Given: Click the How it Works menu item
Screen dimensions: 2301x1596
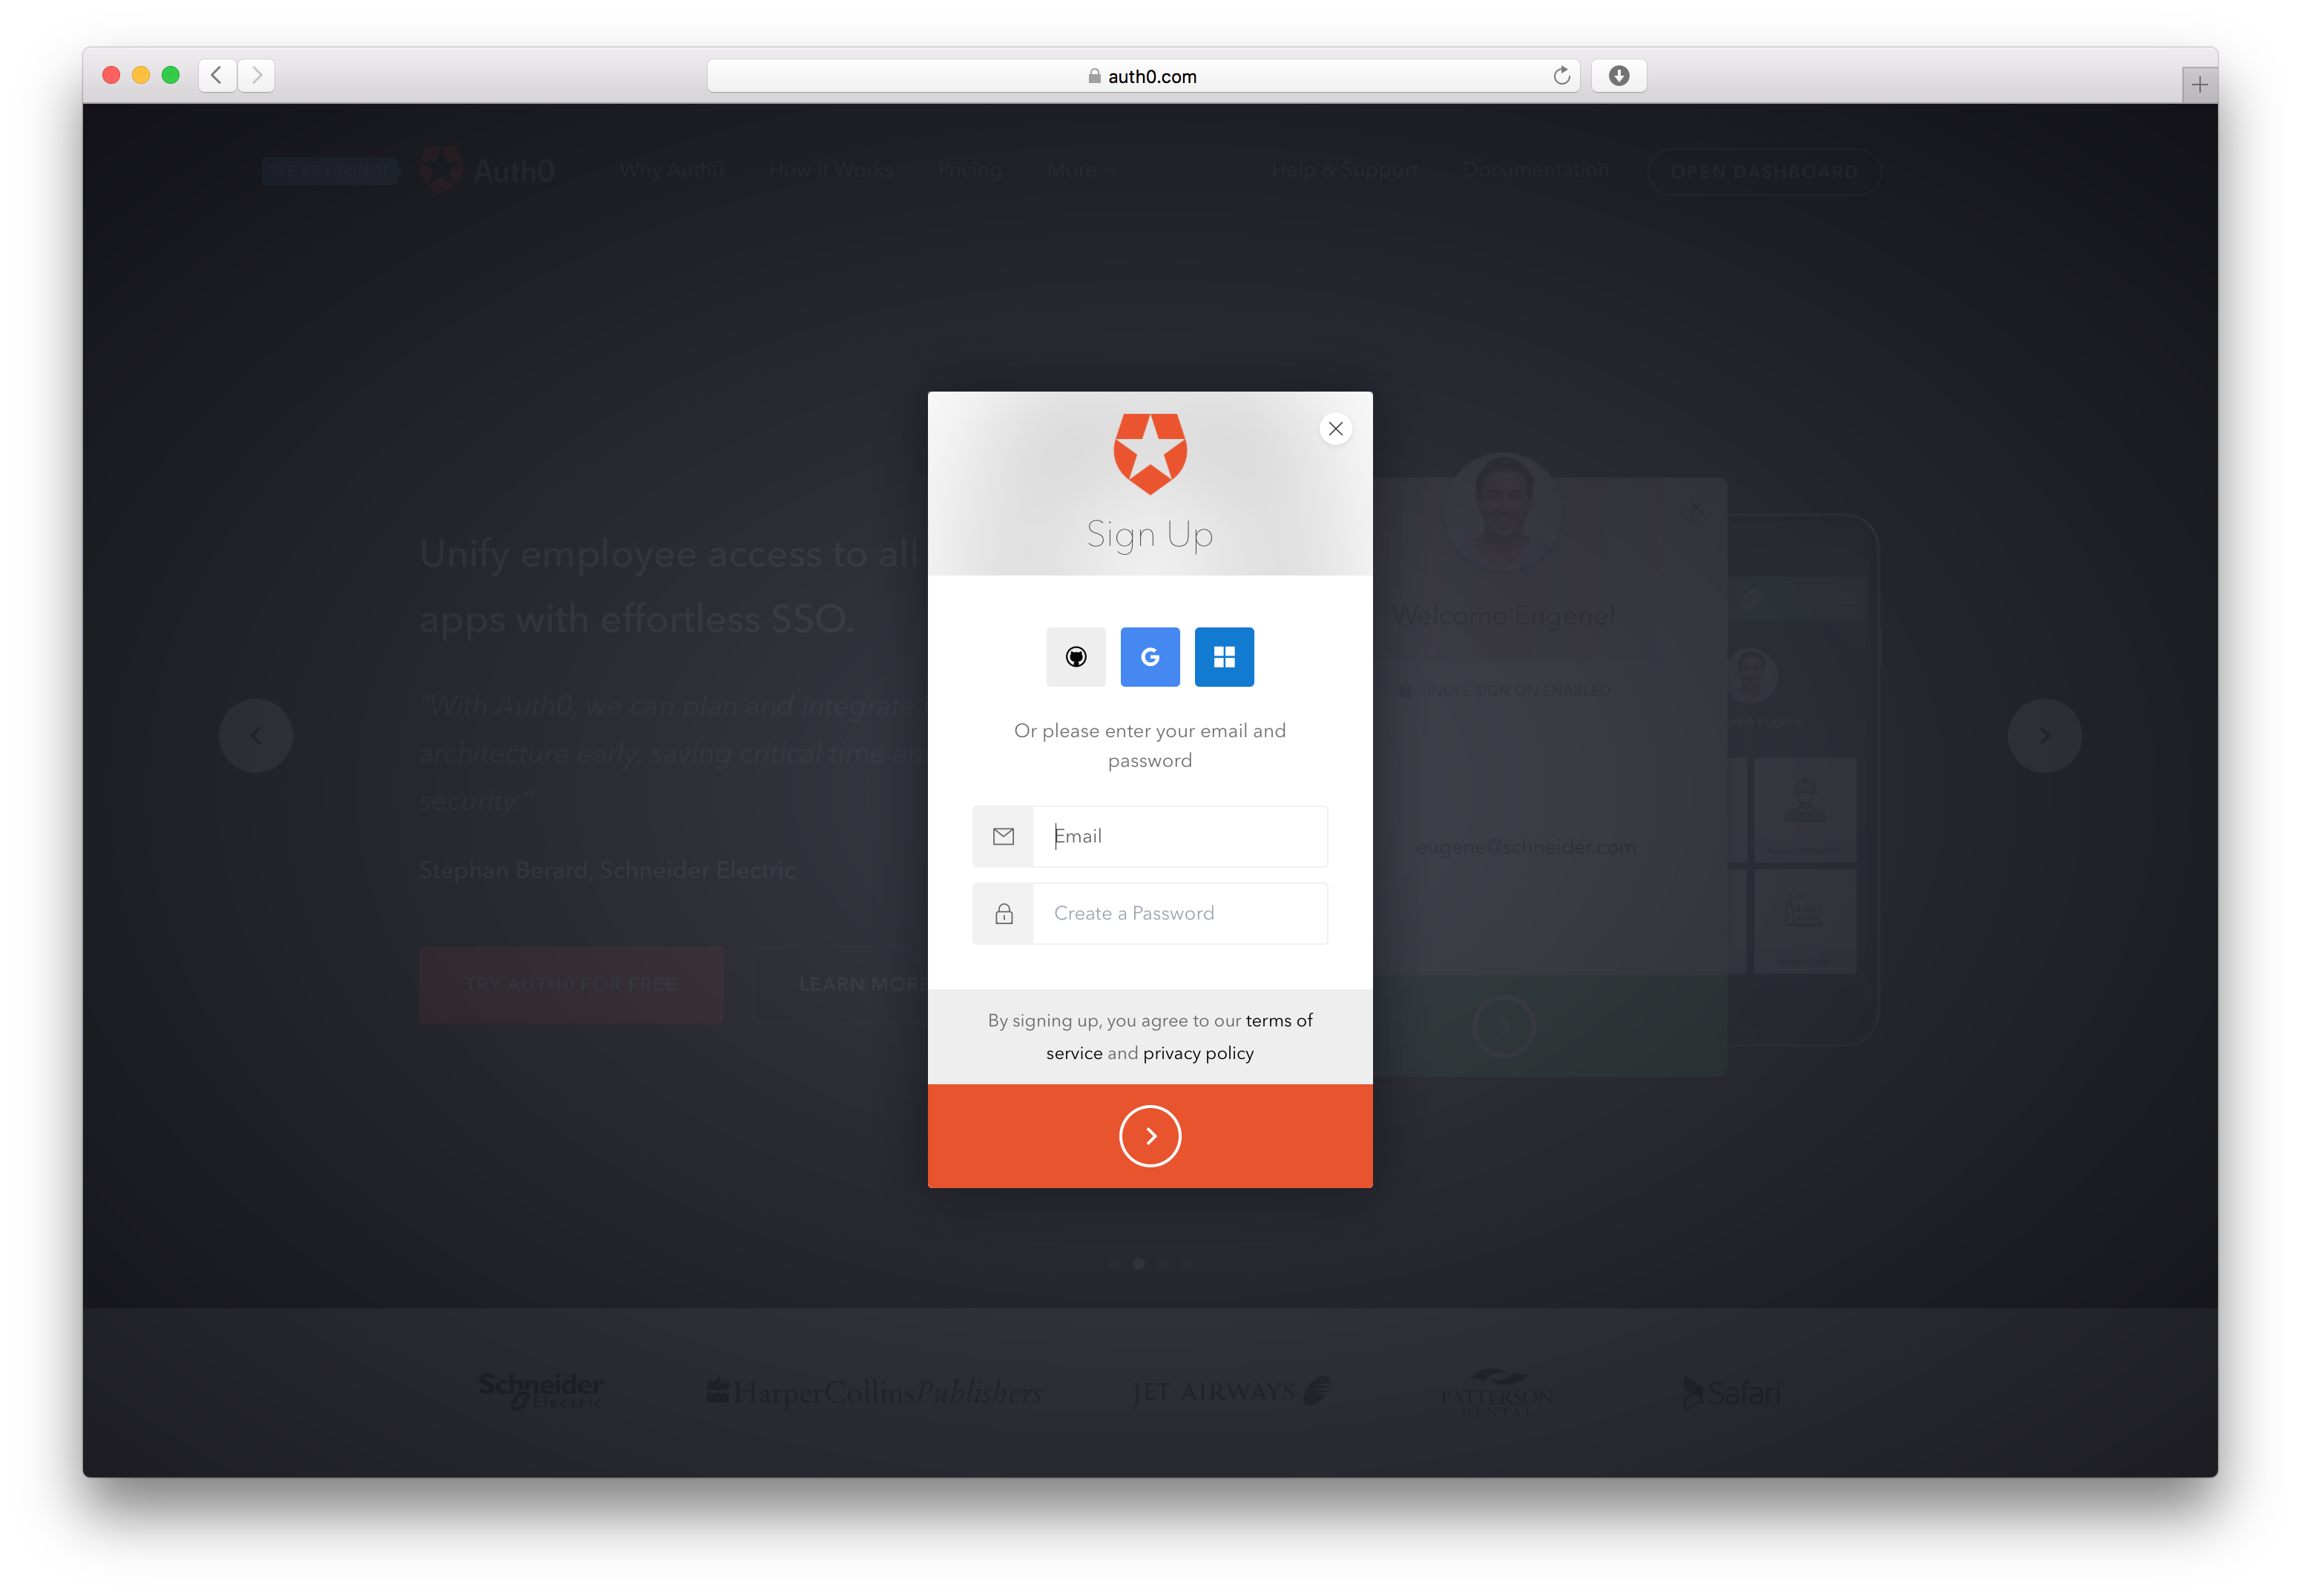Looking at the screenshot, I should [831, 170].
